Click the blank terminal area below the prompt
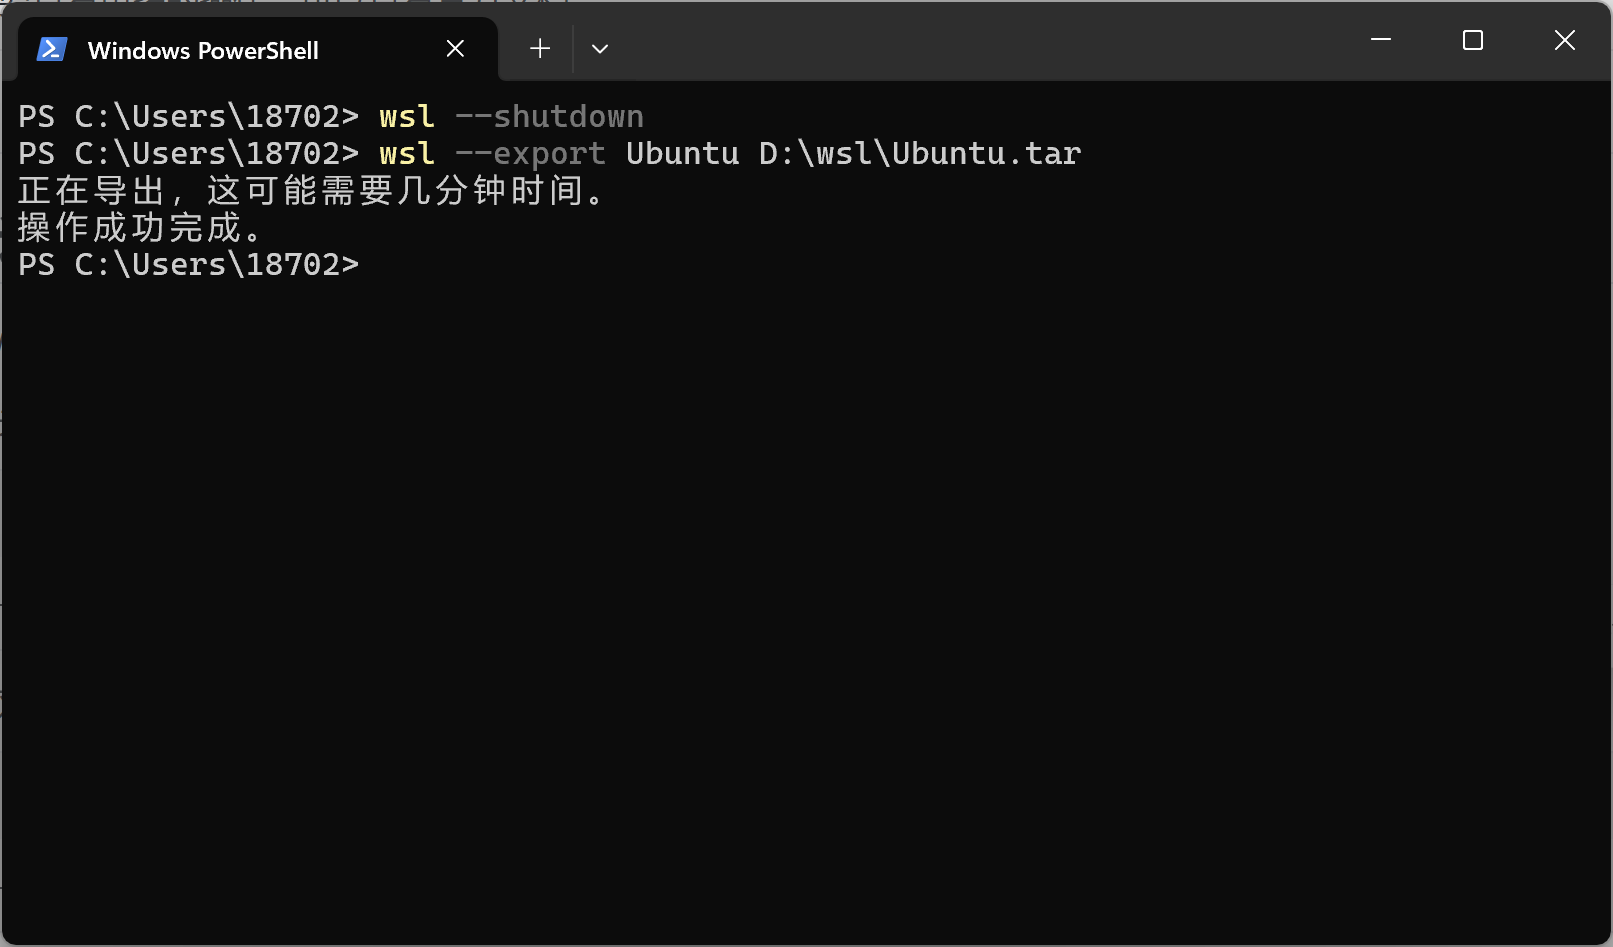 coord(800,600)
